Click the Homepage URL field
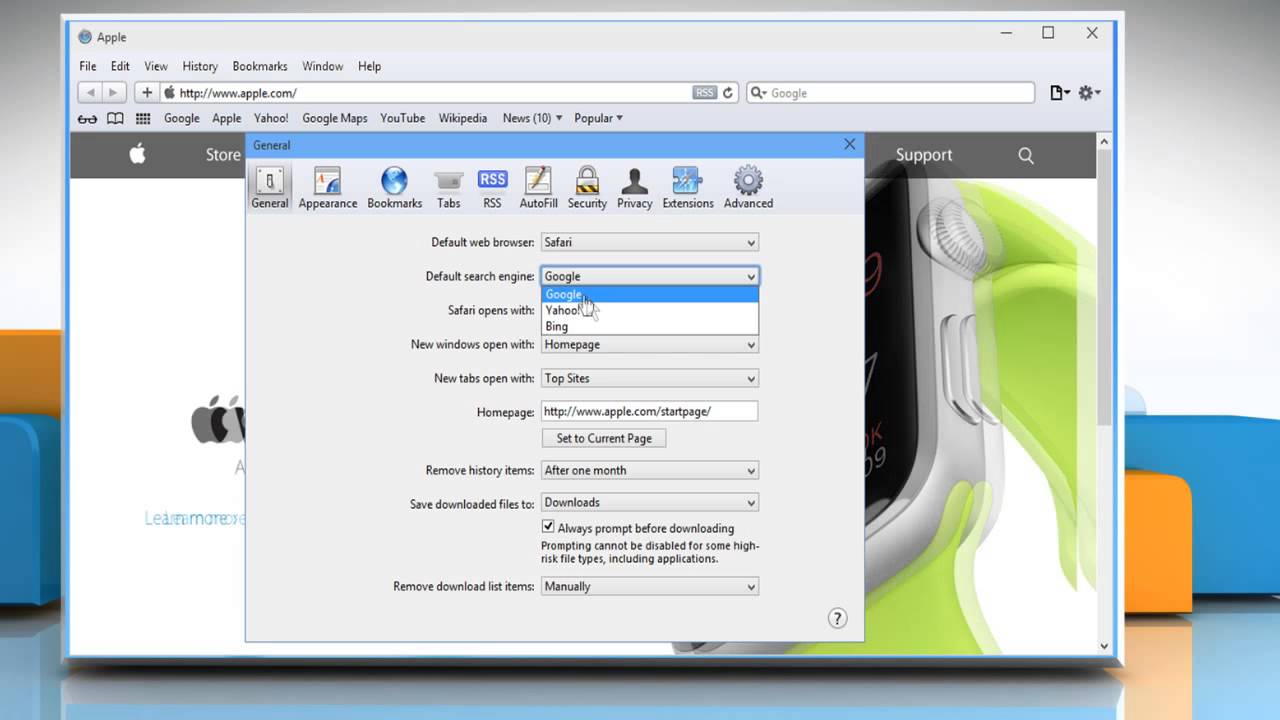 point(649,411)
